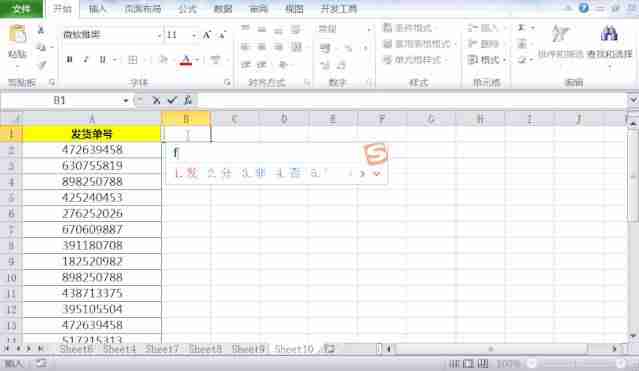639x371 pixels.
Task: Open the font size dropdown
Action: (x=194, y=35)
